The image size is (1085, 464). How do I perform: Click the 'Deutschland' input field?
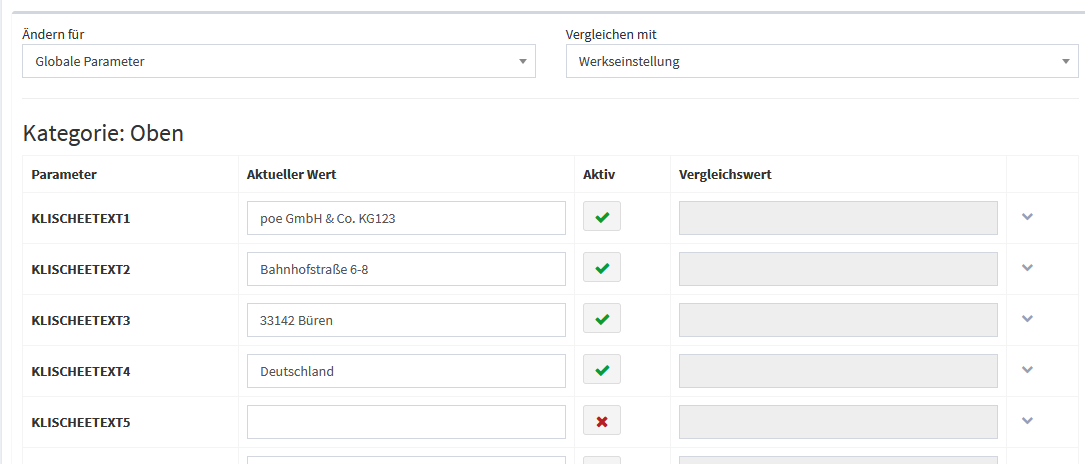pyautogui.click(x=406, y=371)
